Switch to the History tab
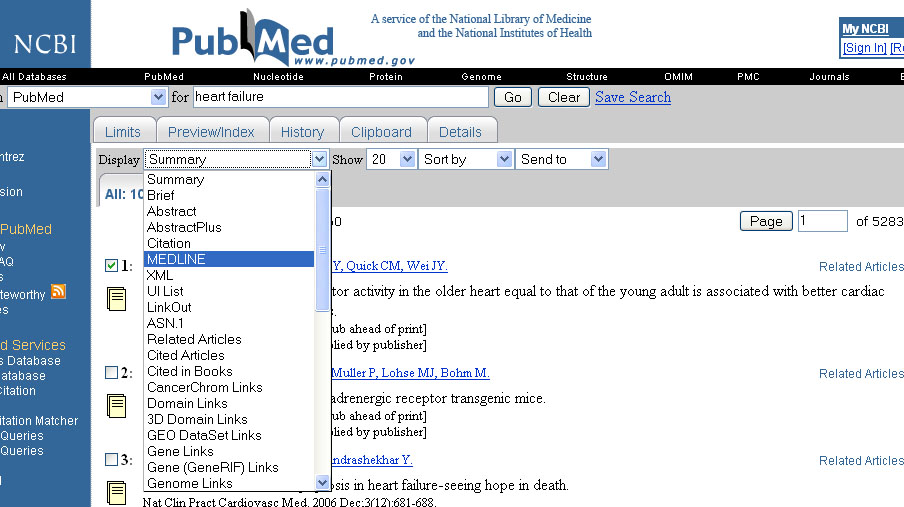 302,132
